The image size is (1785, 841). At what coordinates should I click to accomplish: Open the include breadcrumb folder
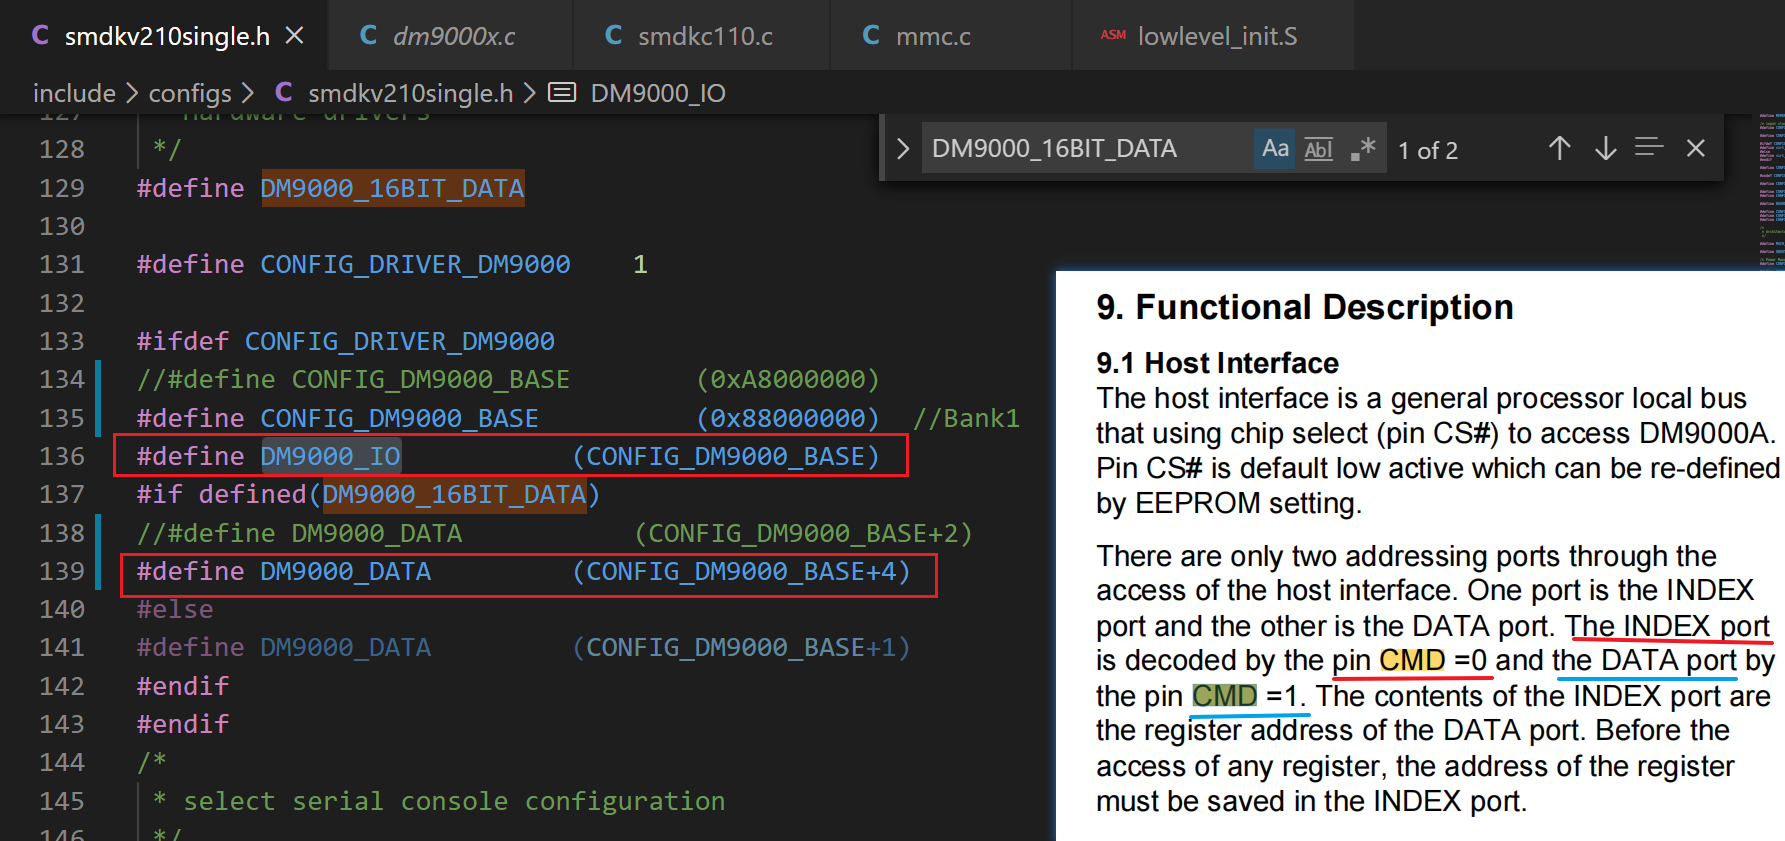(74, 93)
